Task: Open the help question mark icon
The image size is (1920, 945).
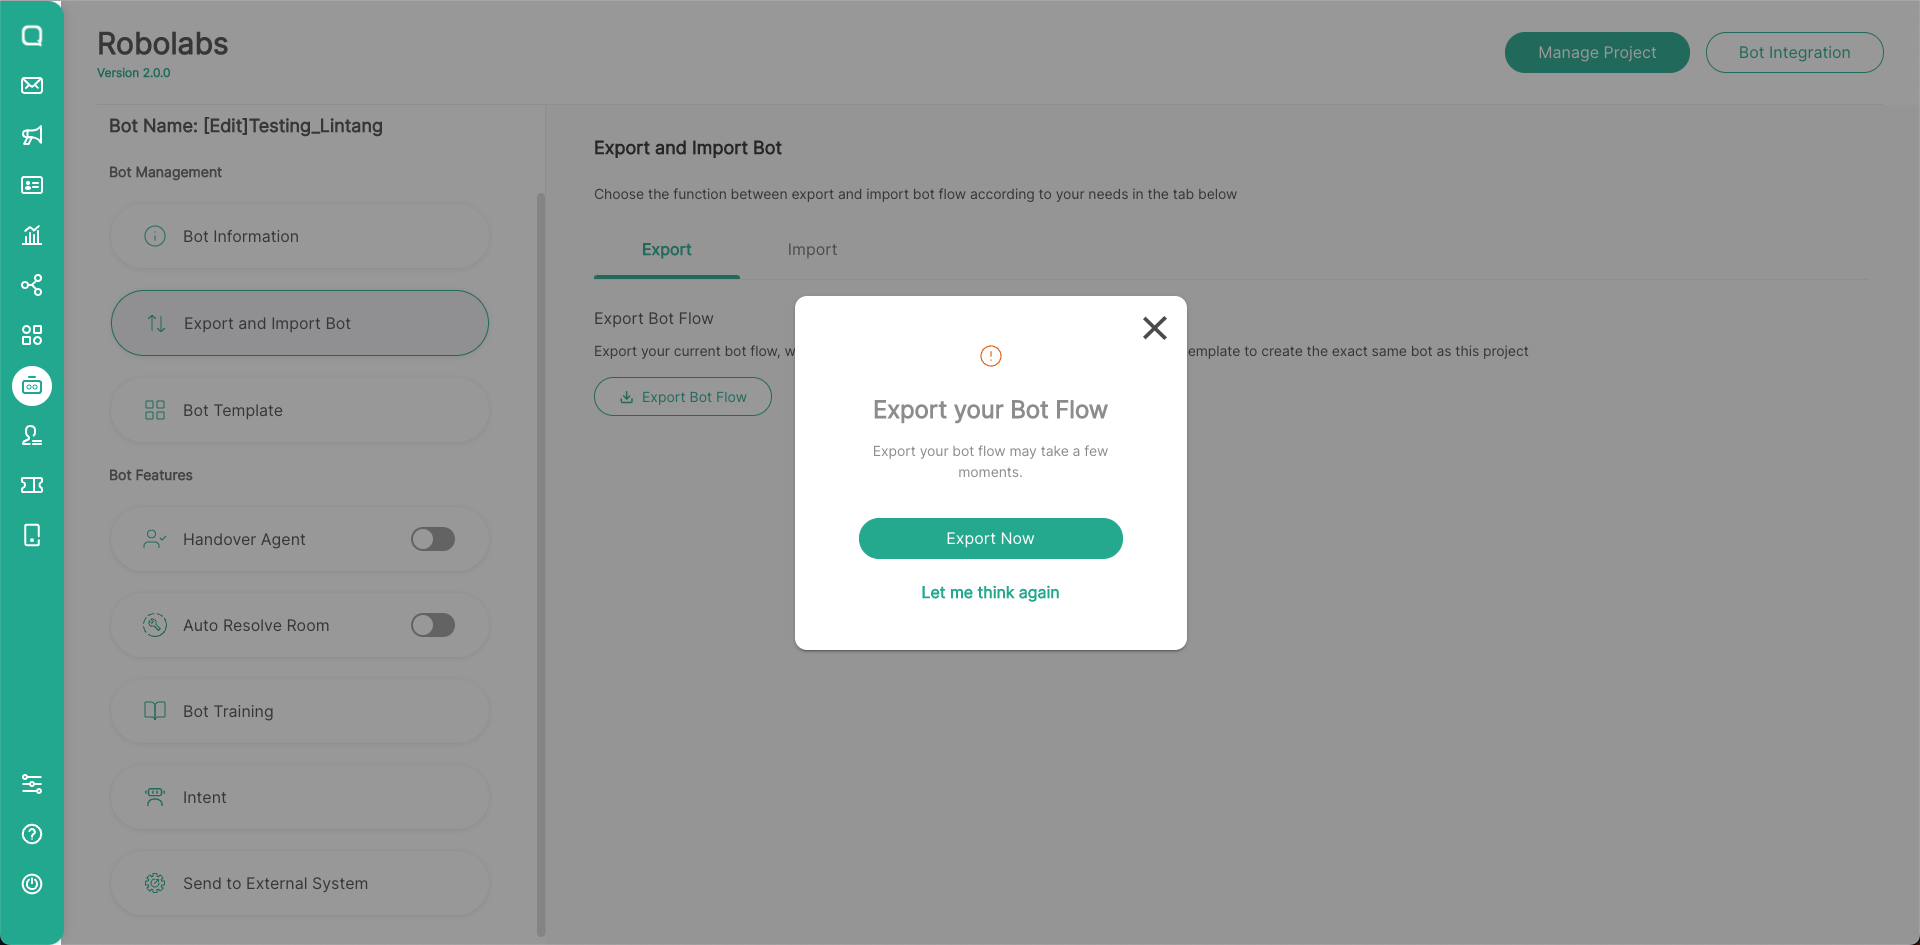Action: [x=32, y=834]
